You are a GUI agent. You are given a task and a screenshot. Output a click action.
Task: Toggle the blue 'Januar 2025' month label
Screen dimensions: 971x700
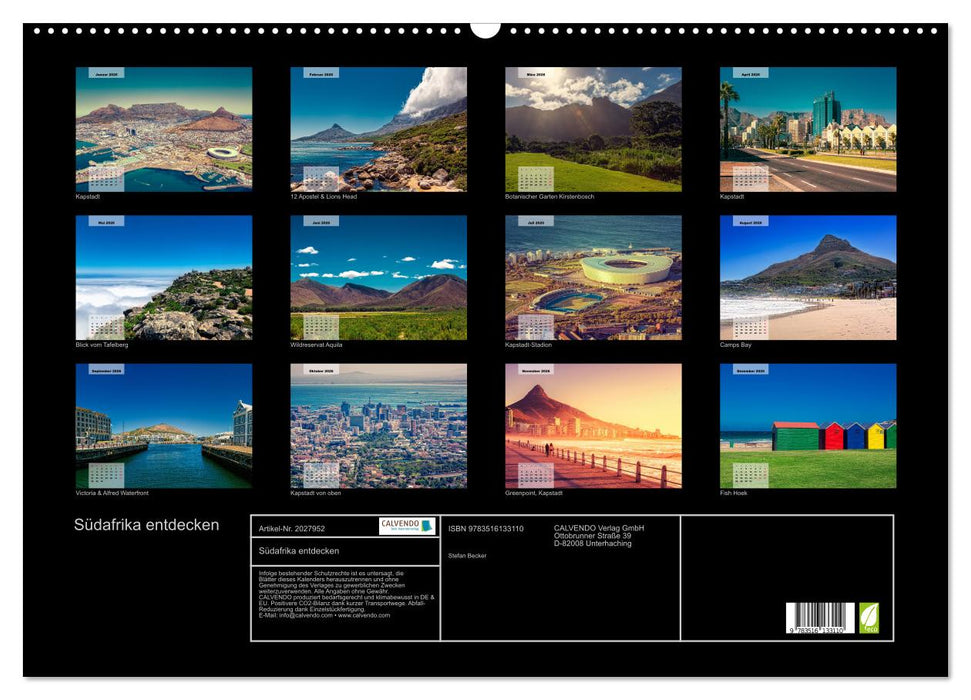pyautogui.click(x=107, y=73)
